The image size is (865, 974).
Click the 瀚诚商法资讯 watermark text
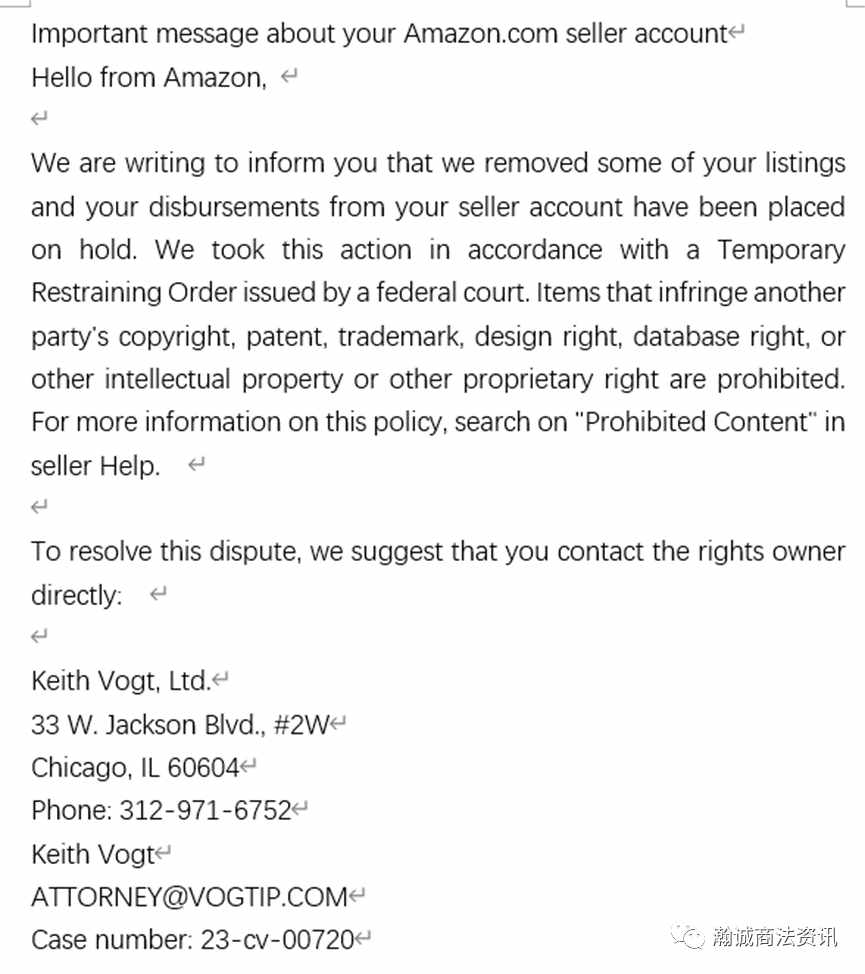tap(775, 937)
